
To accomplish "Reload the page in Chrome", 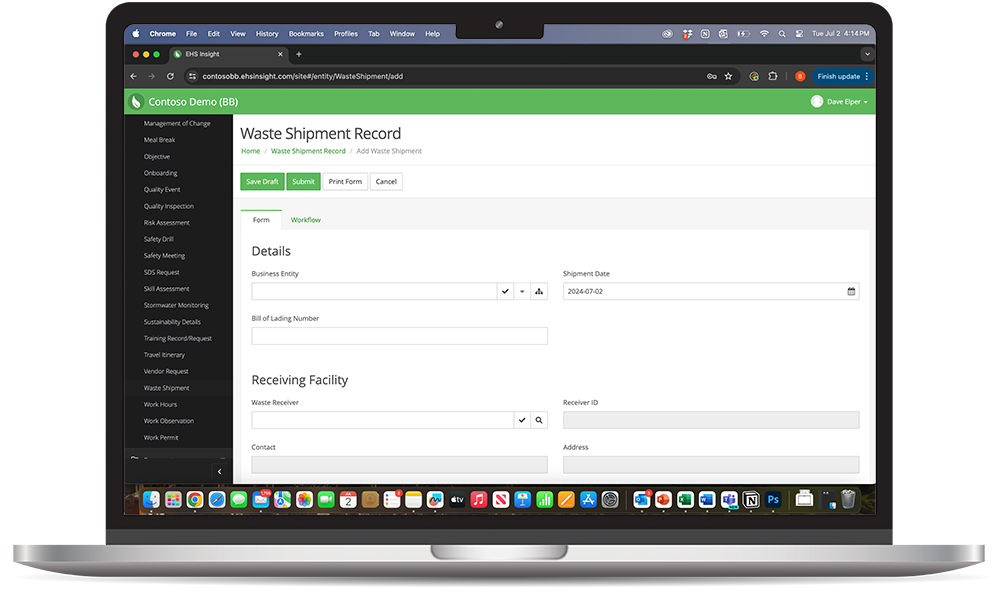I will tap(170, 77).
